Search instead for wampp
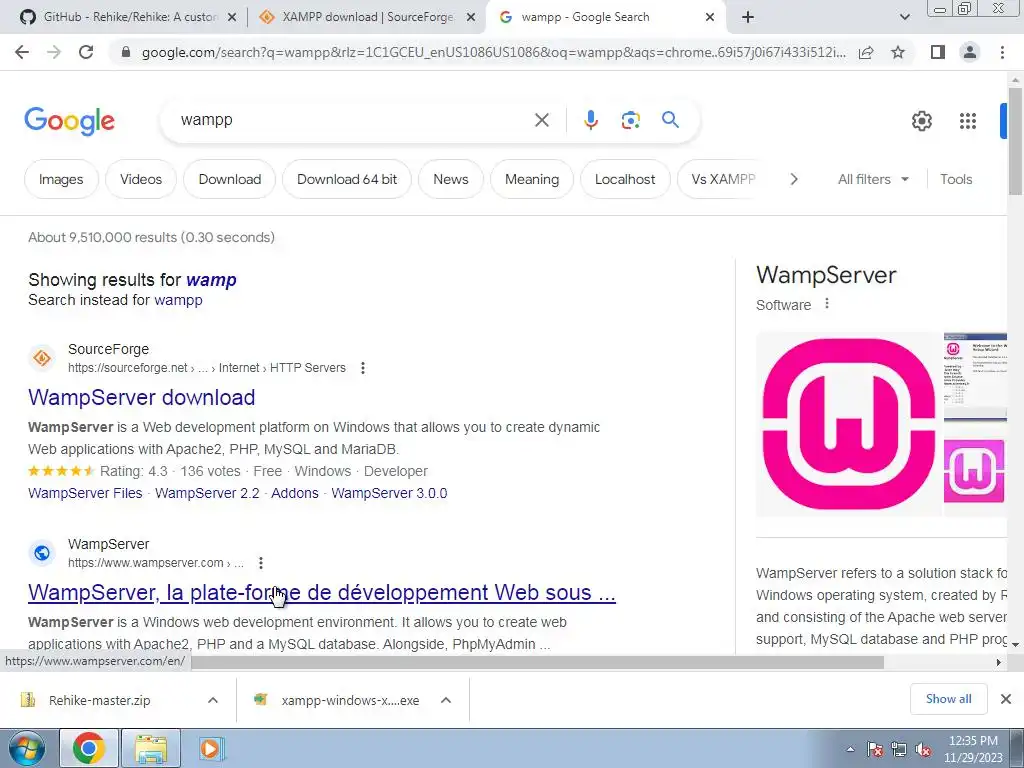The image size is (1024, 768). [x=178, y=300]
